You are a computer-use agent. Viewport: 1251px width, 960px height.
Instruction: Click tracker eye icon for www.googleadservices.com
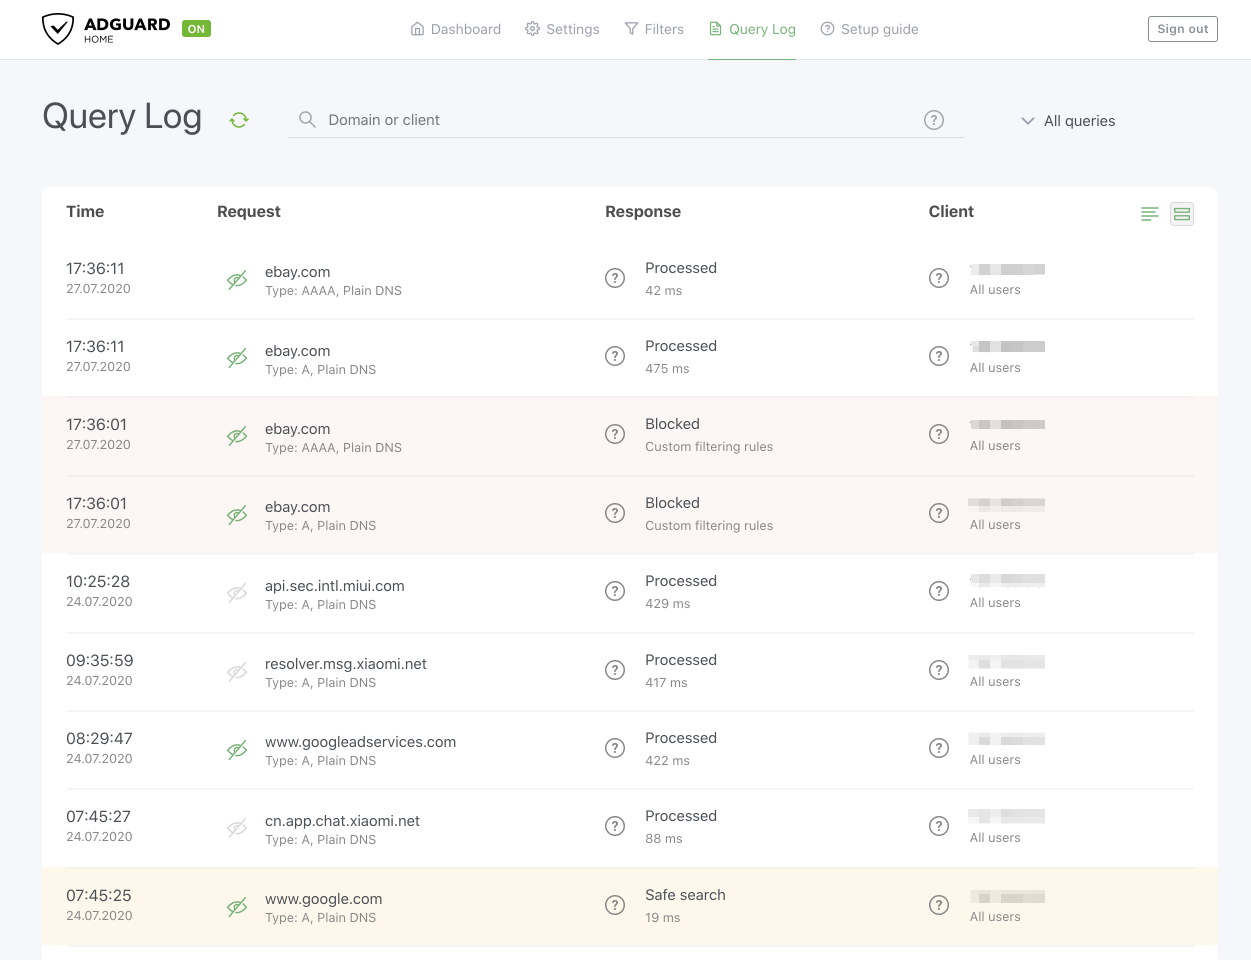(237, 750)
